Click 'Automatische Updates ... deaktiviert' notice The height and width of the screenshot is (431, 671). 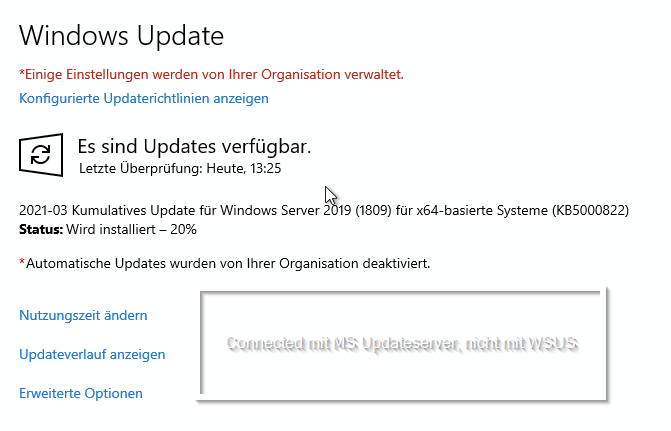pyautogui.click(x=228, y=263)
